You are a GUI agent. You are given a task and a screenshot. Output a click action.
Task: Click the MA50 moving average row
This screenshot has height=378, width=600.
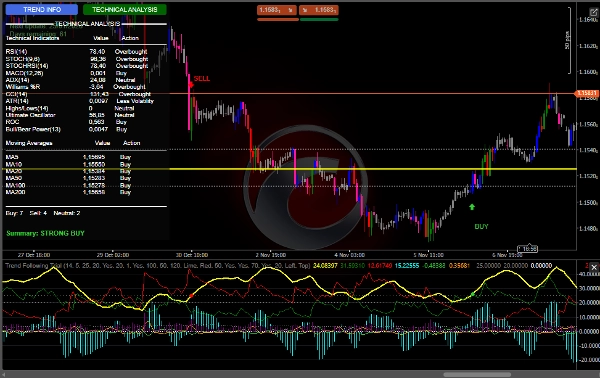(68, 178)
